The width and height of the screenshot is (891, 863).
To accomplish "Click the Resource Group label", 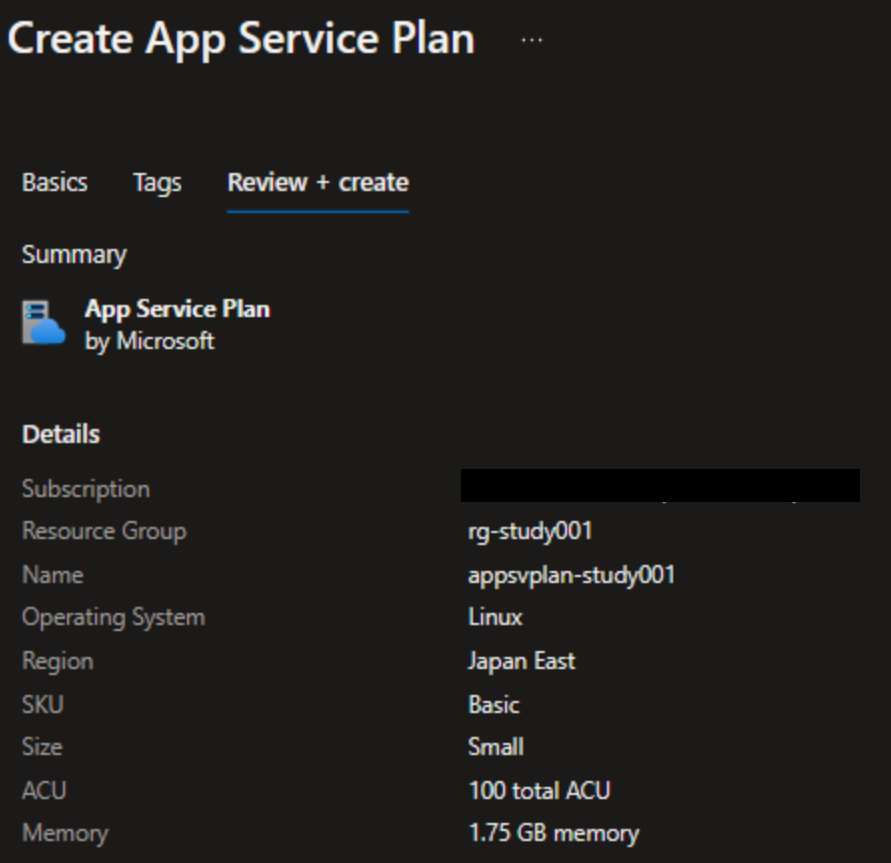I will [104, 532].
